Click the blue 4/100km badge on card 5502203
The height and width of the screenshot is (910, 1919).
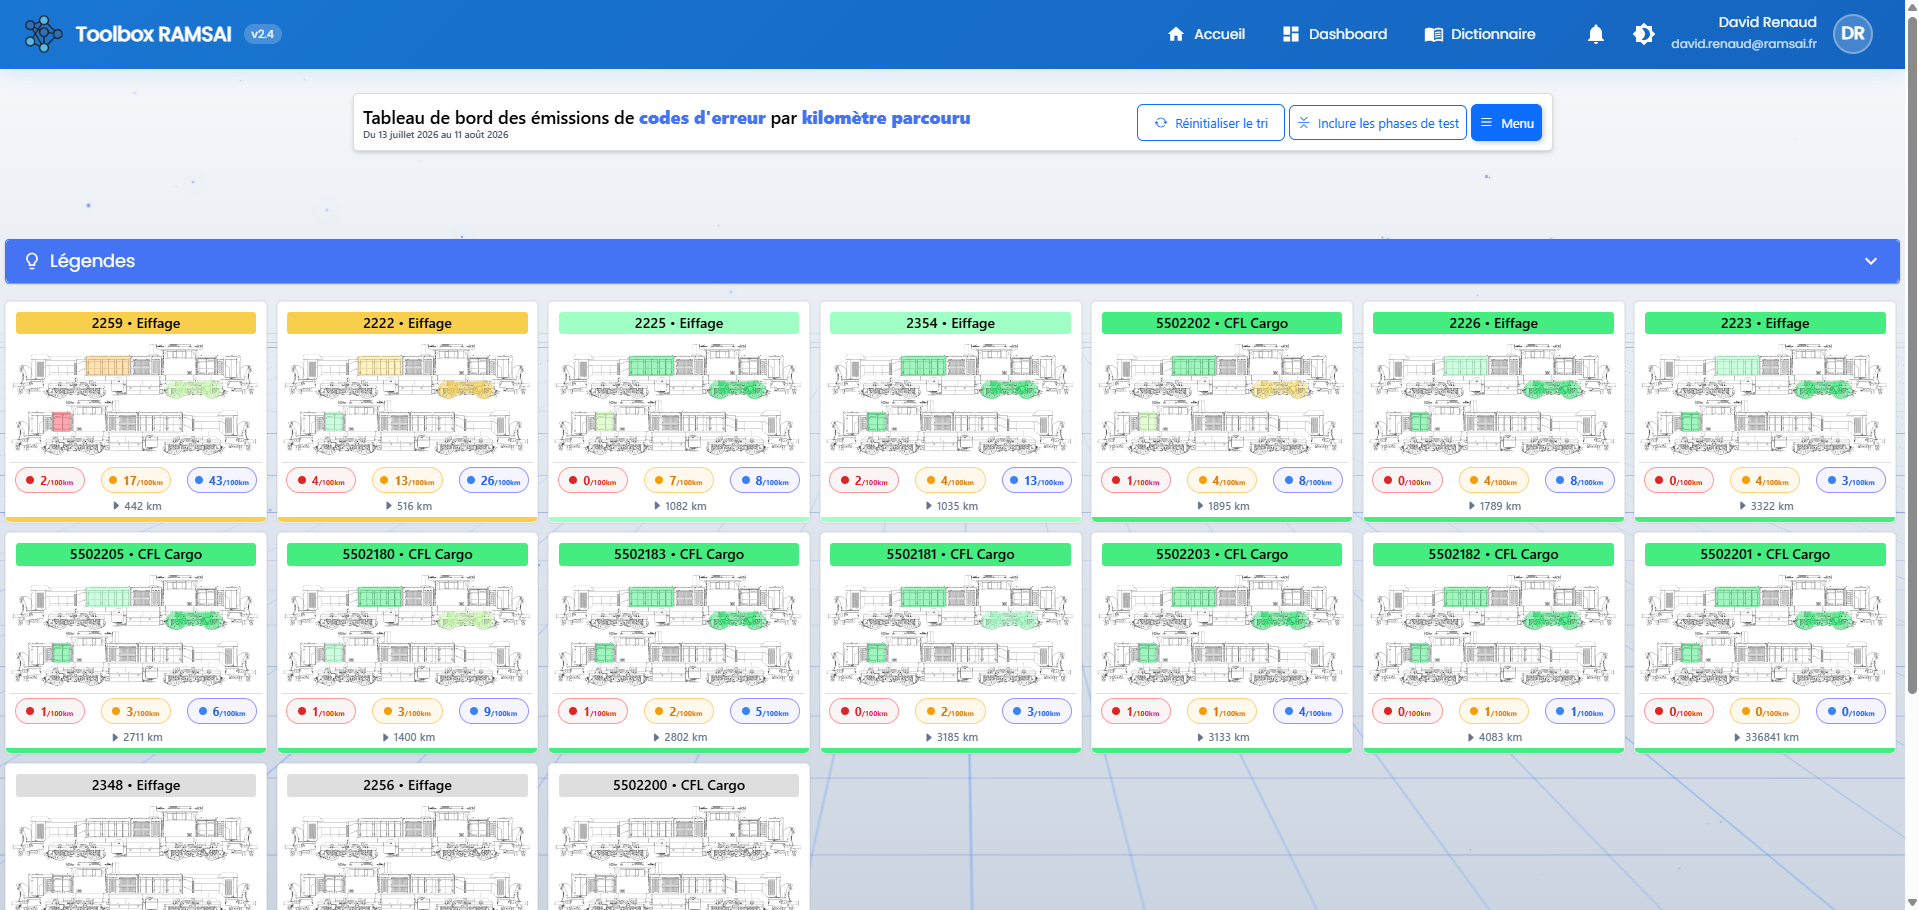coord(1308,712)
